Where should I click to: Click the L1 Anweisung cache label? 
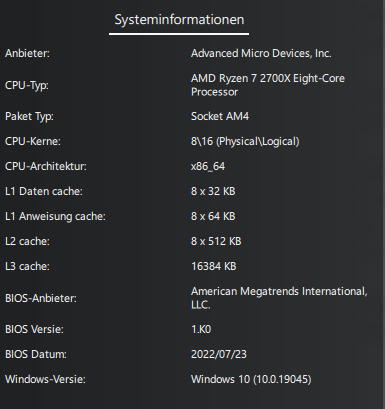coord(55,216)
